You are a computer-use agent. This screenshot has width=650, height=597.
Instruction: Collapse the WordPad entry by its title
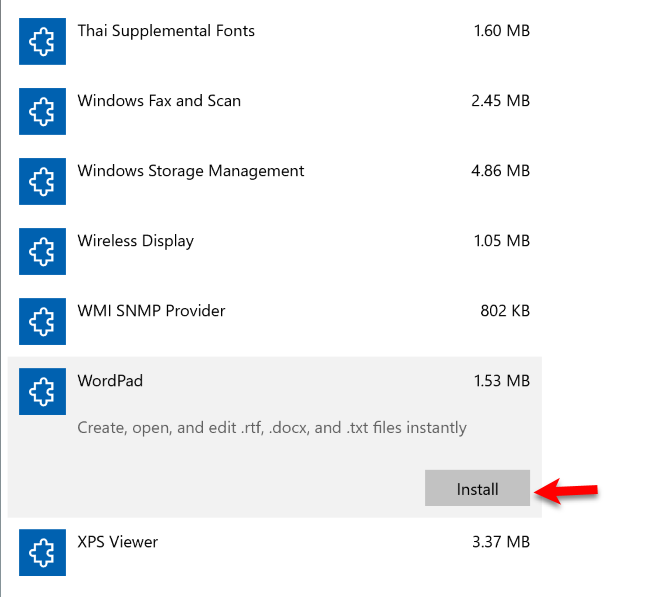[x=110, y=381]
